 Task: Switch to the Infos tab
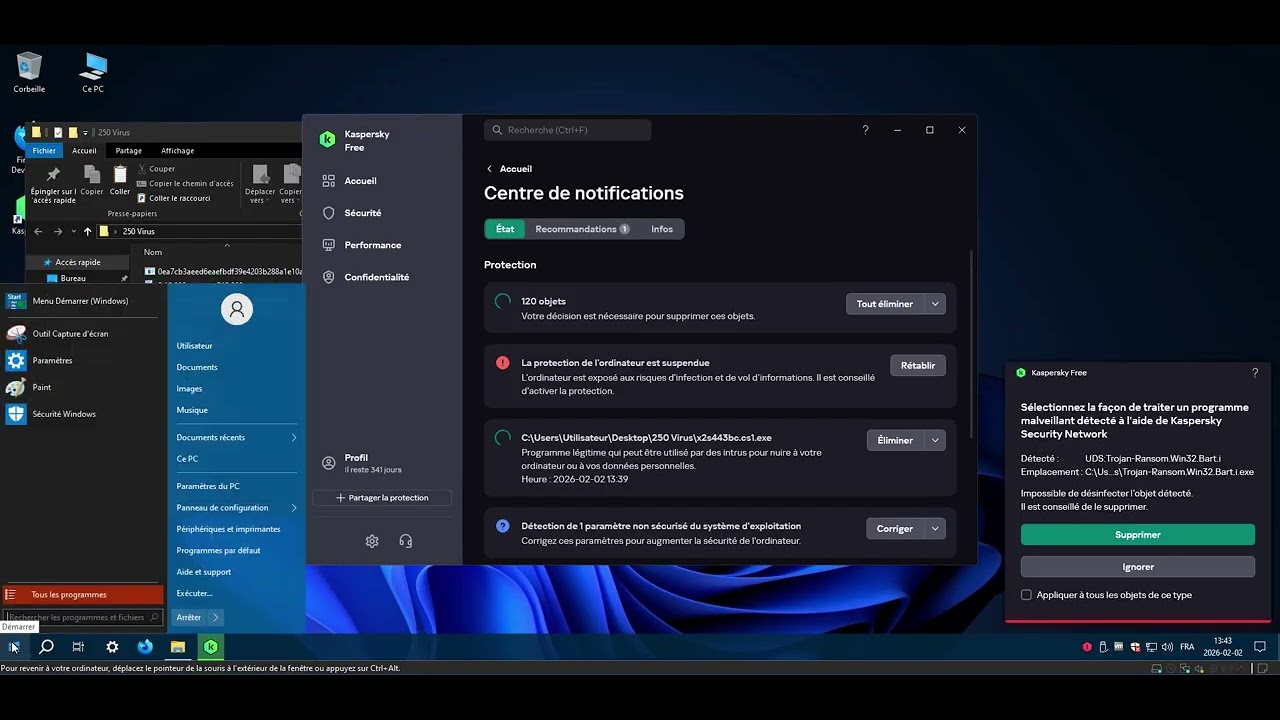662,229
